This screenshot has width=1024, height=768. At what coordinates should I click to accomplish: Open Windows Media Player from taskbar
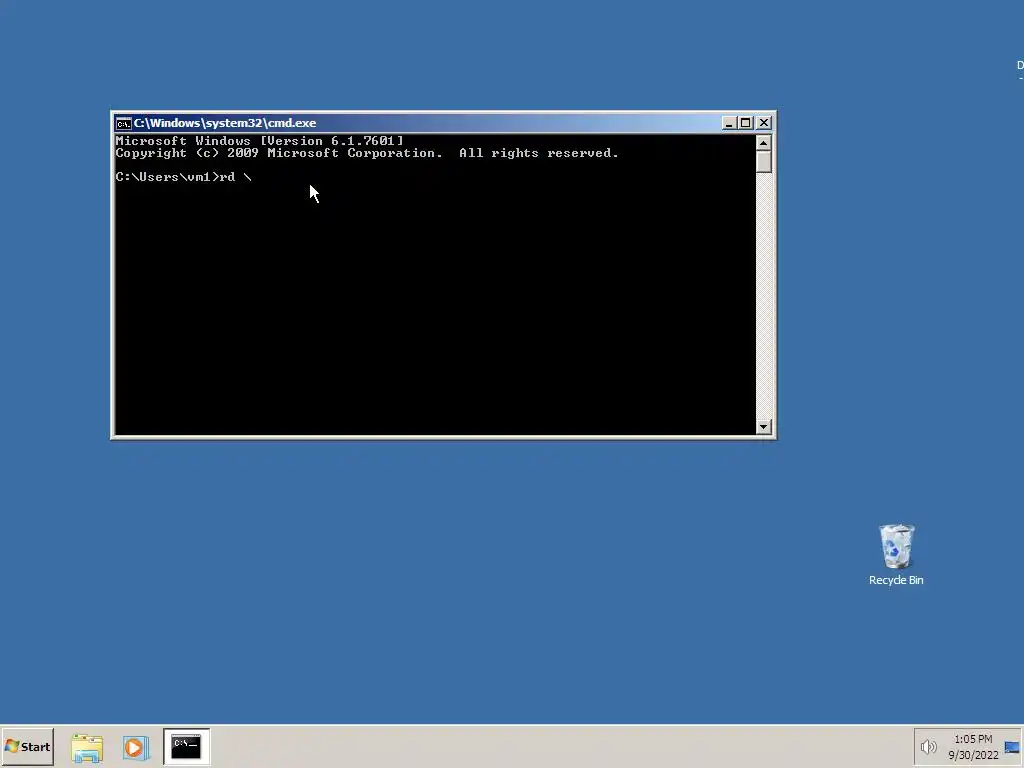point(135,747)
